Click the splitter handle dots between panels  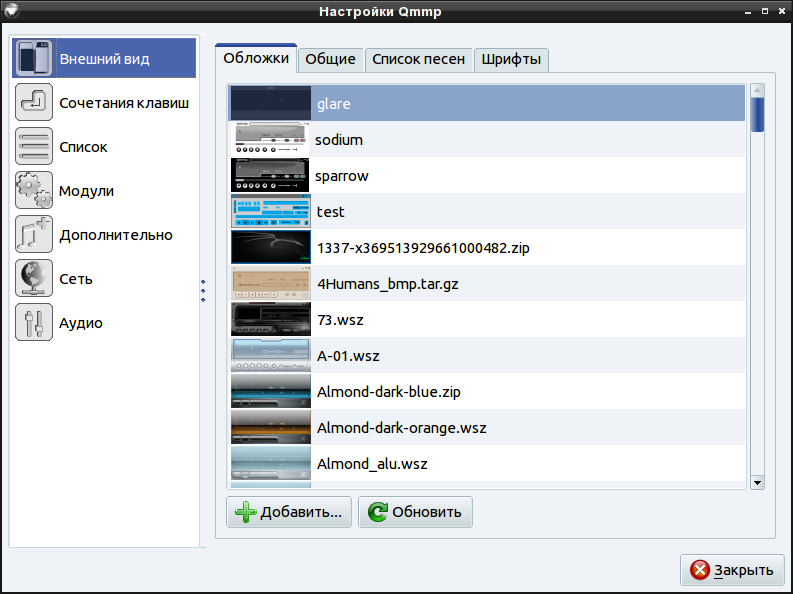(x=203, y=291)
